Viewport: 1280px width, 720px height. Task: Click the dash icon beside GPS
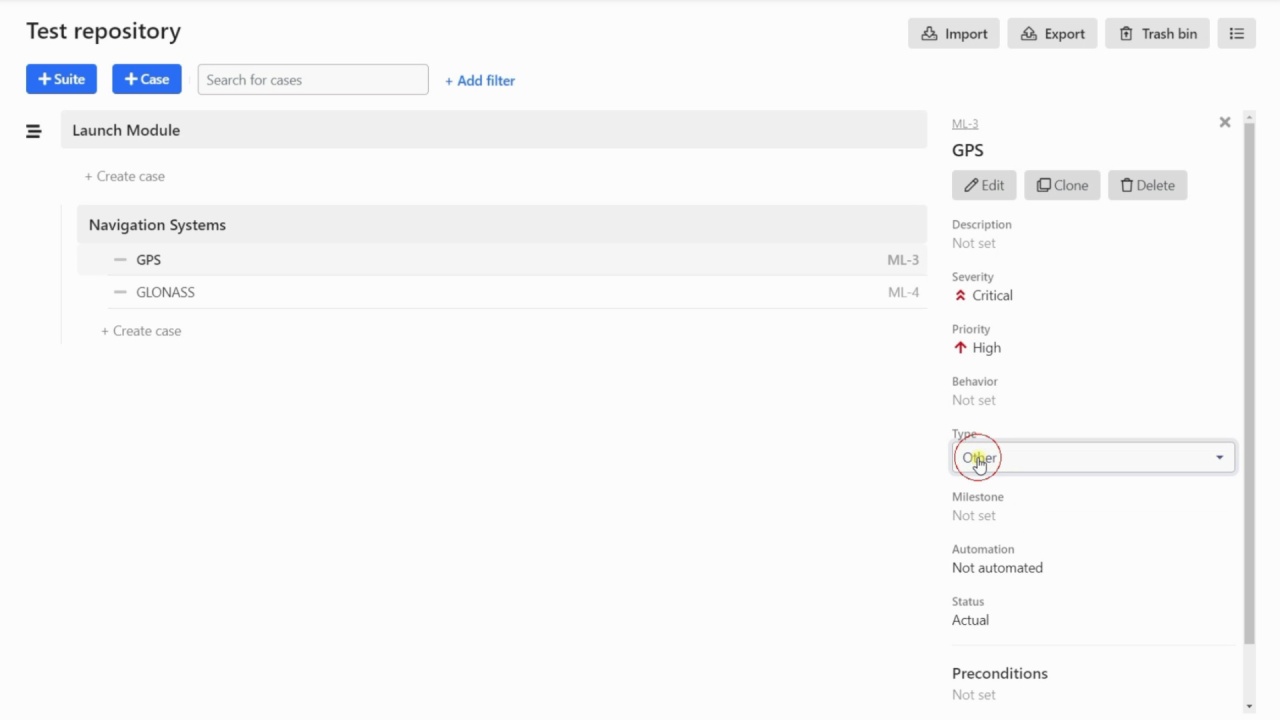(x=120, y=260)
